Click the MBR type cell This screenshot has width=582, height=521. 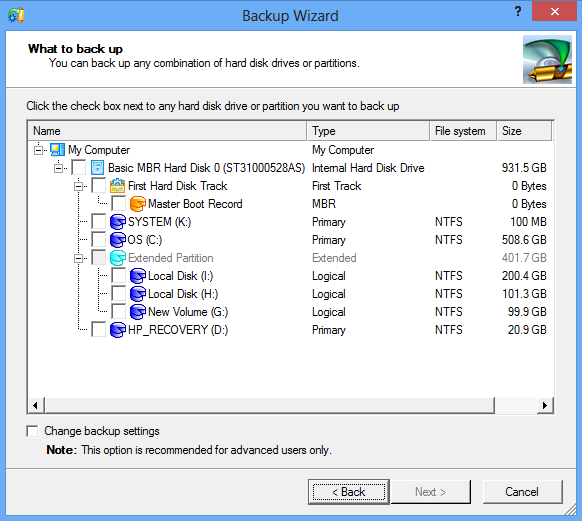pyautogui.click(x=324, y=204)
